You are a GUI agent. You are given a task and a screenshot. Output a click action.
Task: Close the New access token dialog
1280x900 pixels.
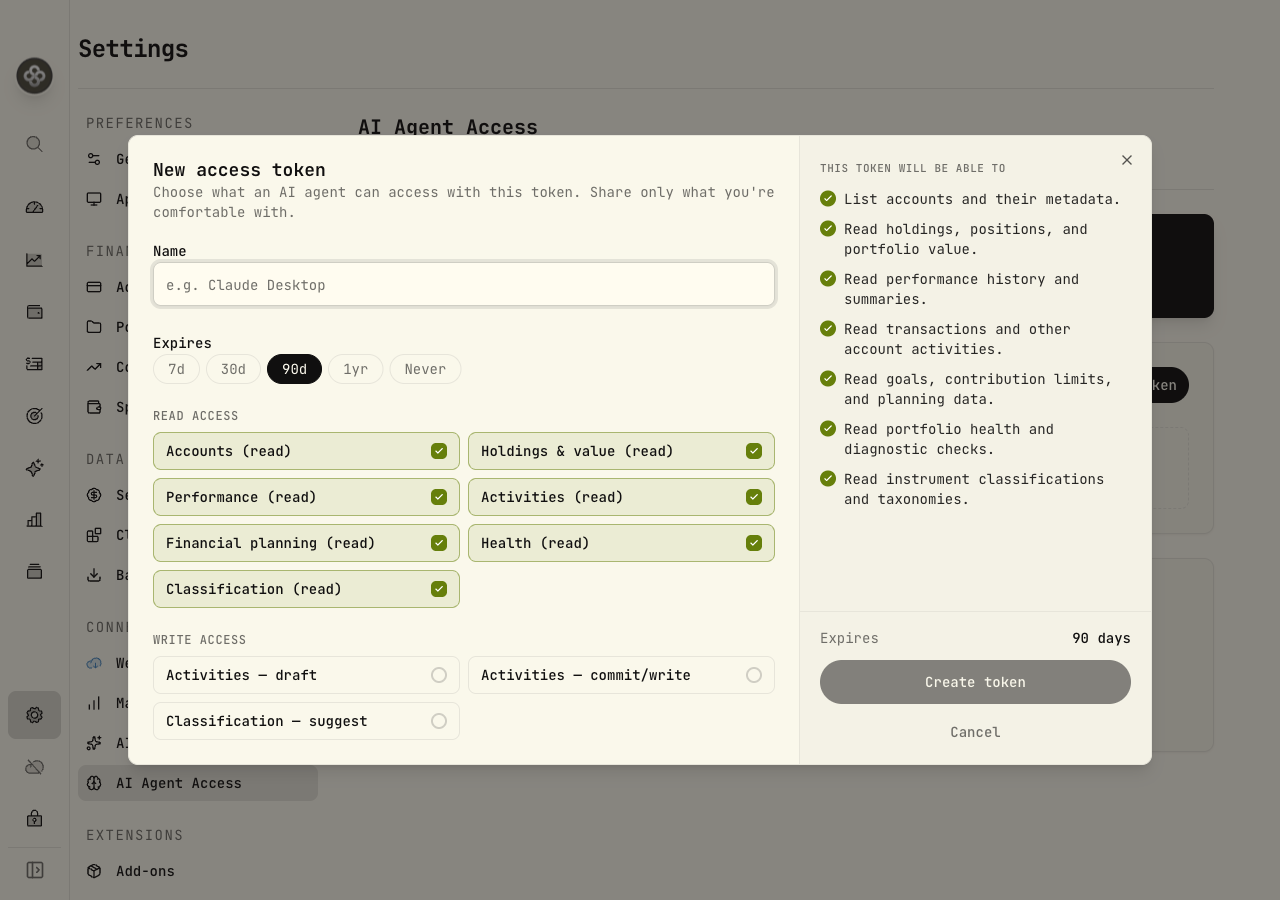coord(1127,160)
